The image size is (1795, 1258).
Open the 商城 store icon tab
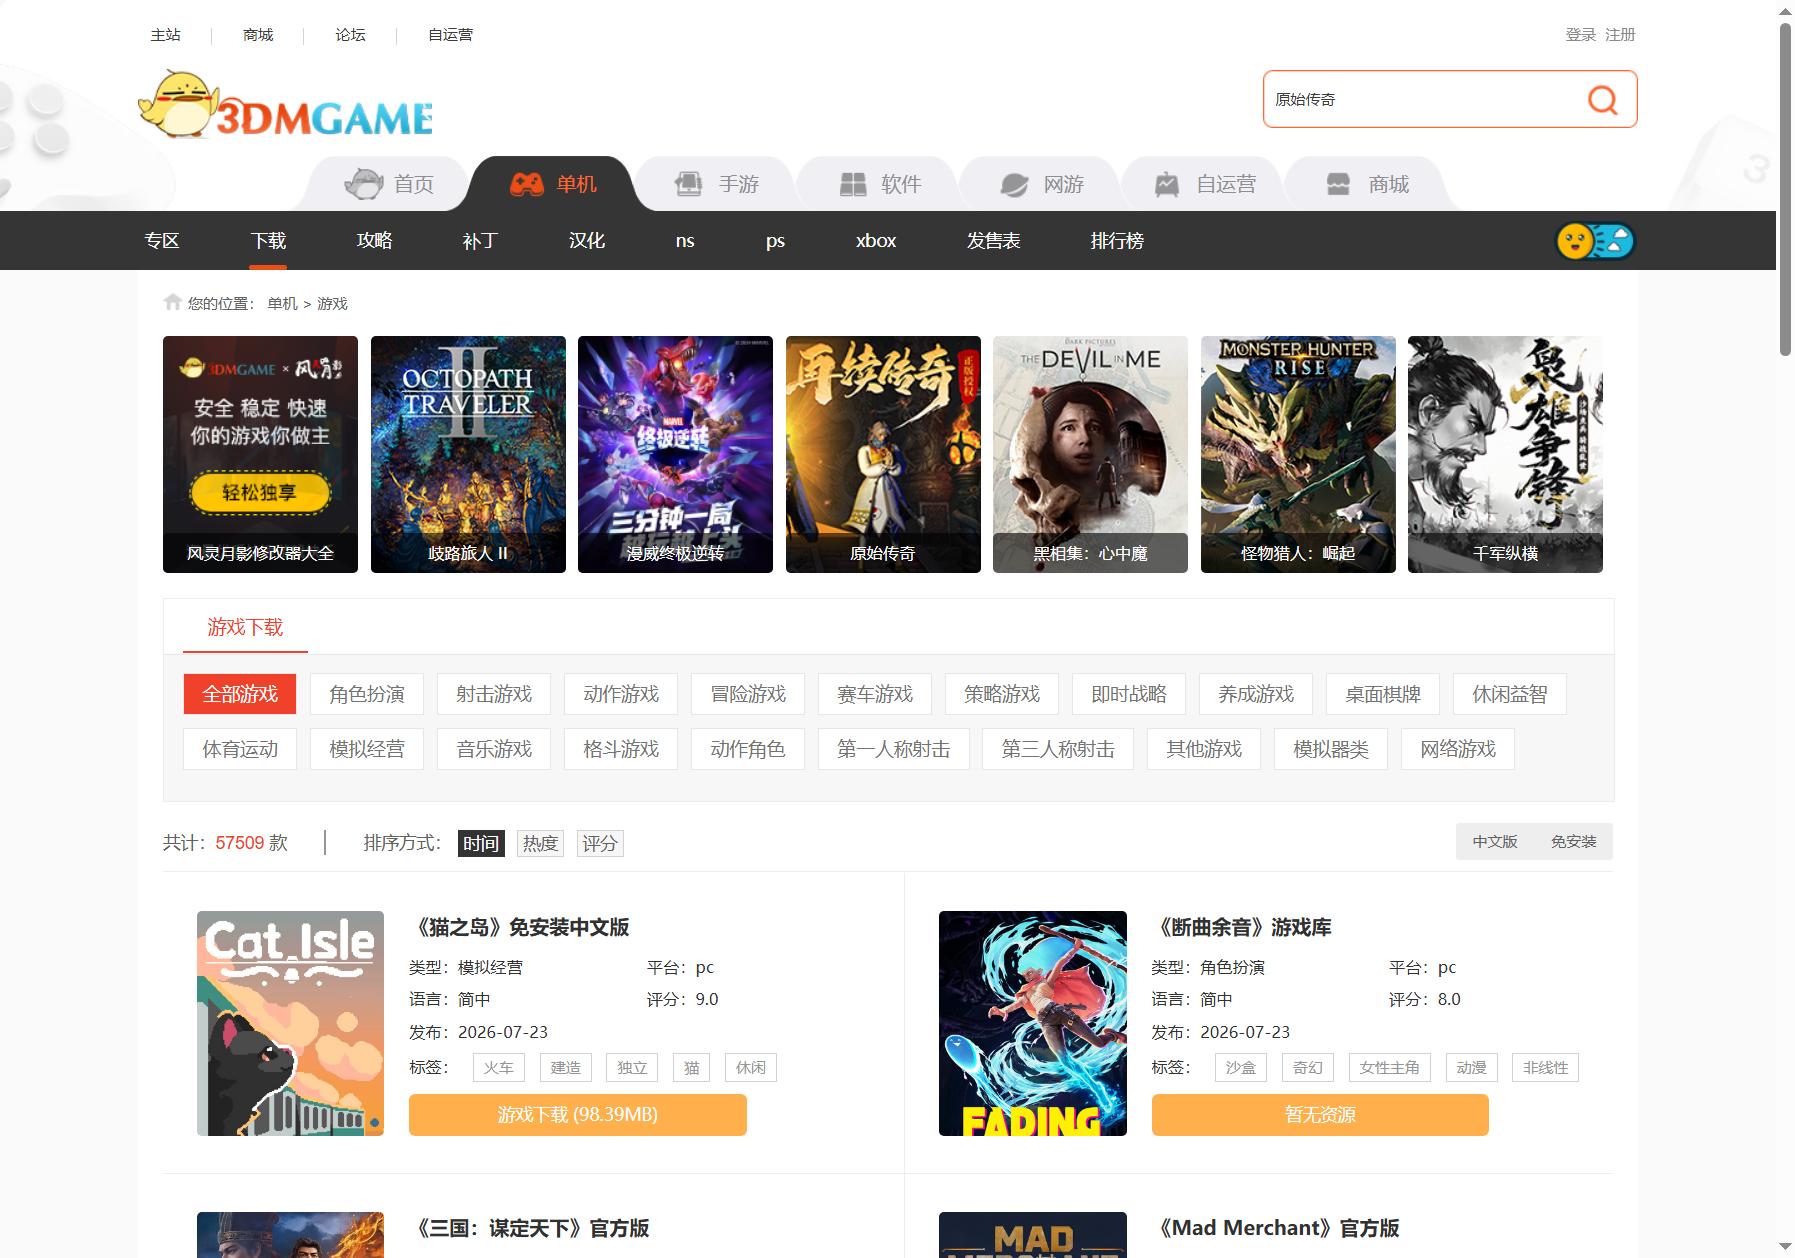1338,184
